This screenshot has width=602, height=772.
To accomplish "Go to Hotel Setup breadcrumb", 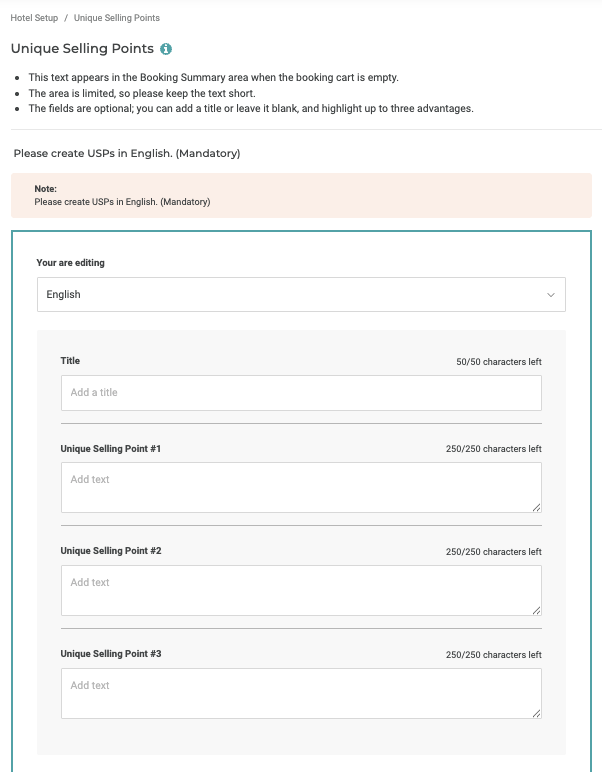I will pos(34,18).
